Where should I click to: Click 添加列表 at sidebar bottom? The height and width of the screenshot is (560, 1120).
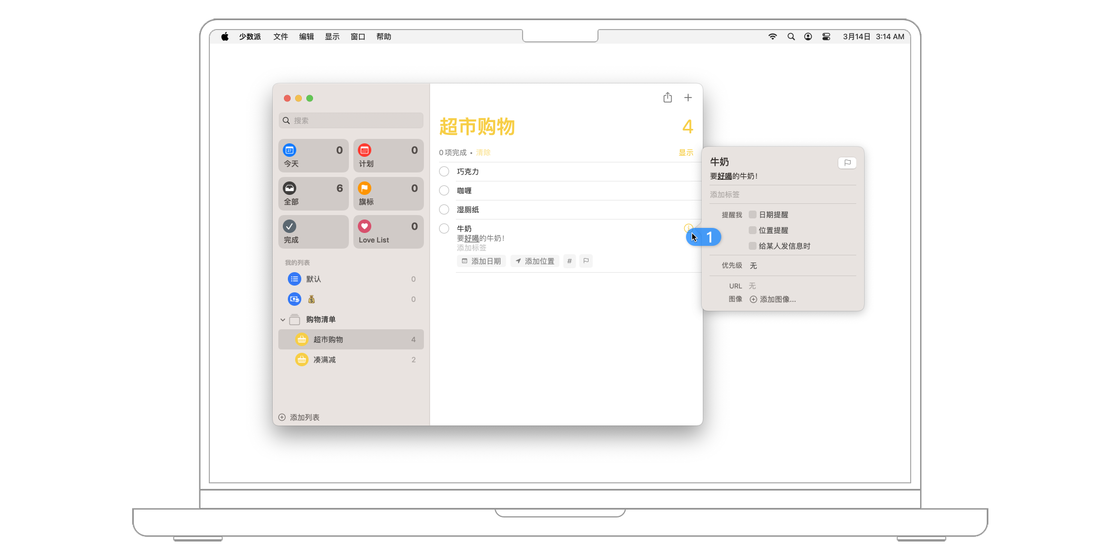tap(299, 417)
